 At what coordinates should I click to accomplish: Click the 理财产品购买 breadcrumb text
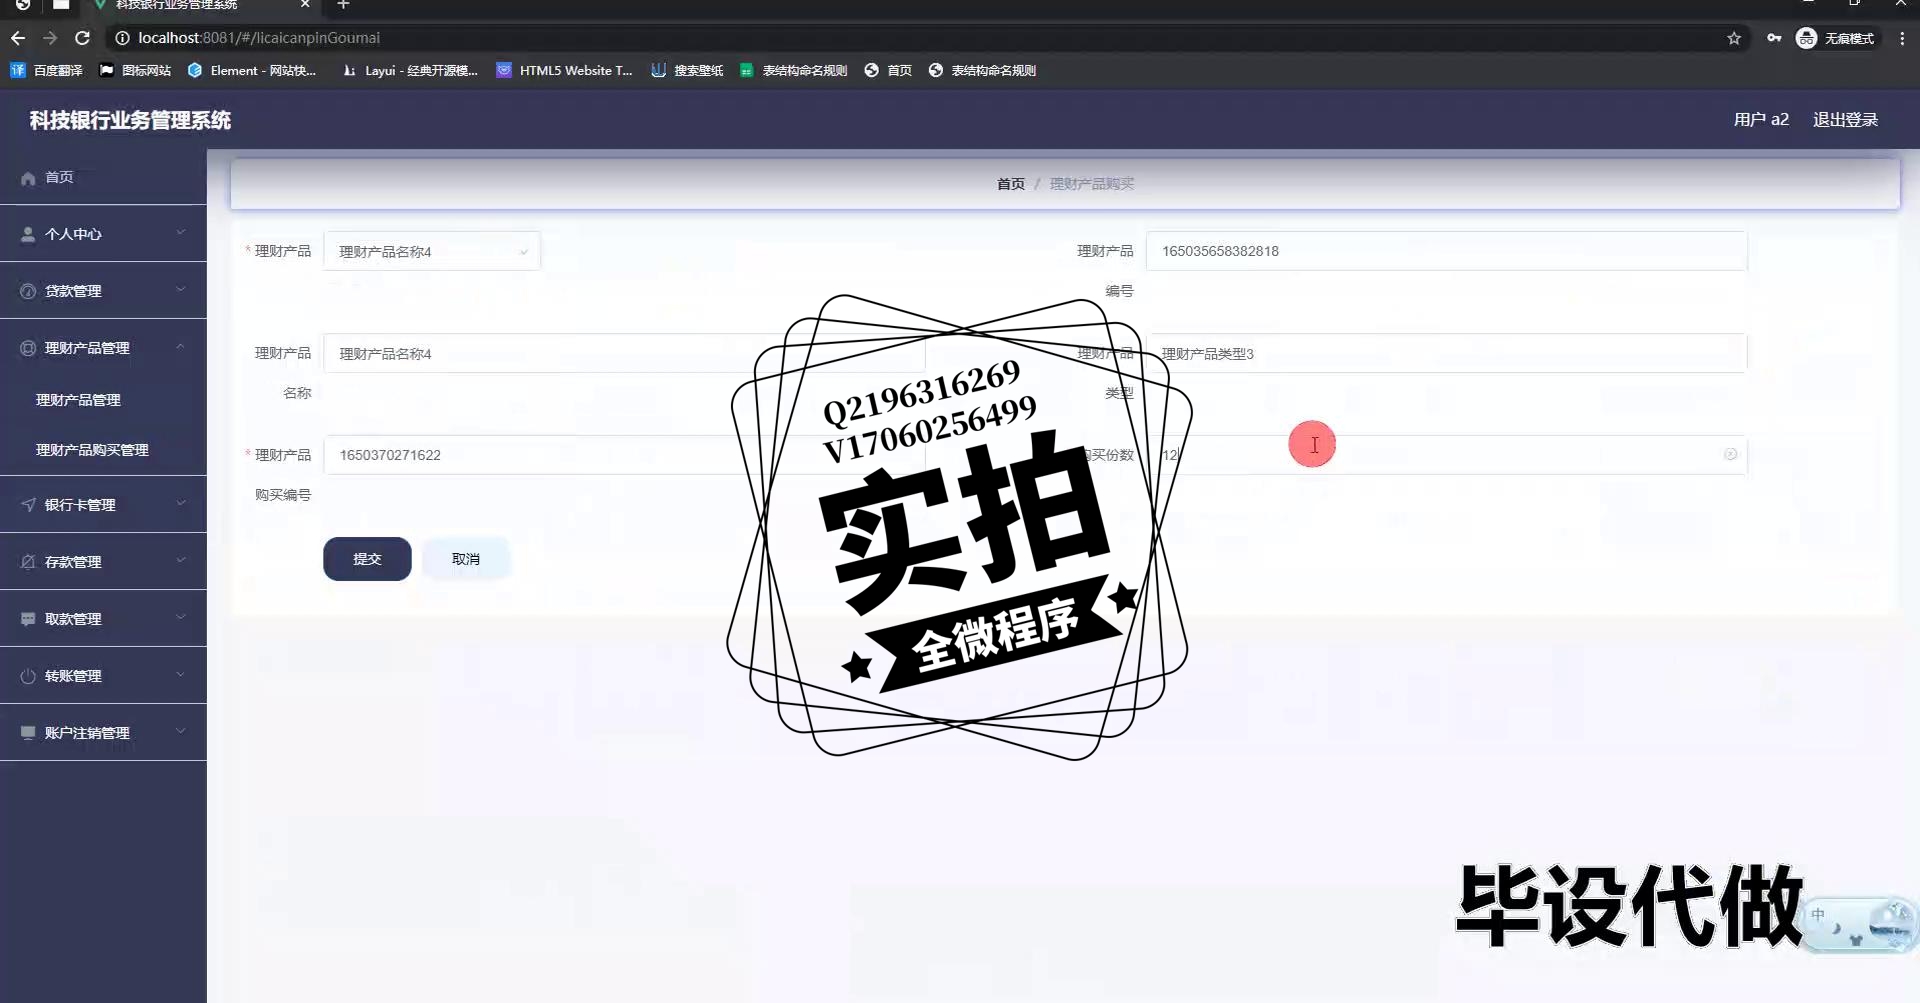click(1091, 184)
